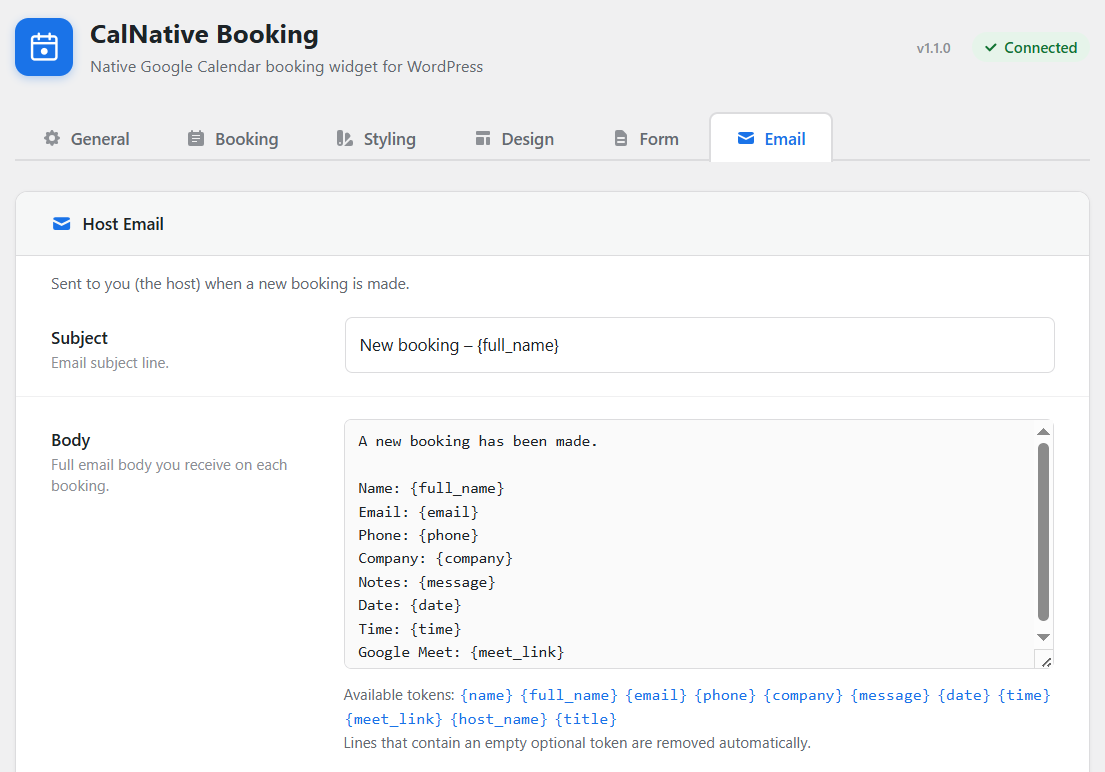Viewport: 1105px width, 772px height.
Task: Click the Host Email envelope icon
Action: [61, 224]
